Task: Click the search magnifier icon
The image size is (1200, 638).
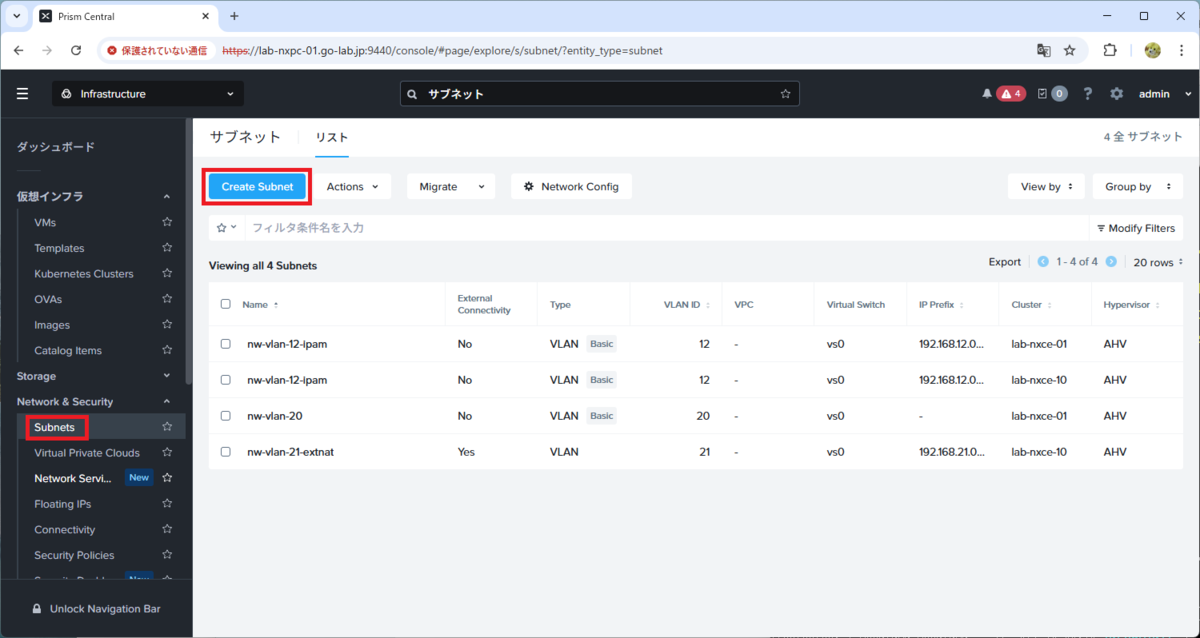Action: click(x=413, y=94)
